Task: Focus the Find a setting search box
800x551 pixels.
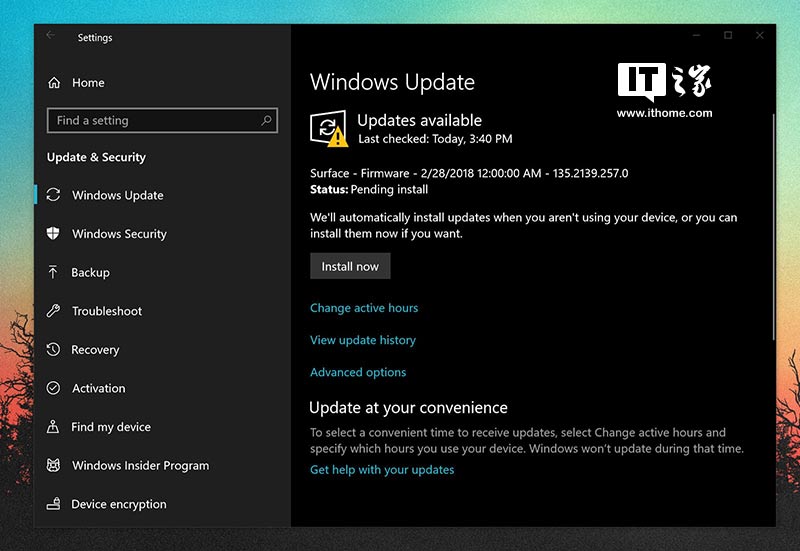Action: tap(162, 120)
